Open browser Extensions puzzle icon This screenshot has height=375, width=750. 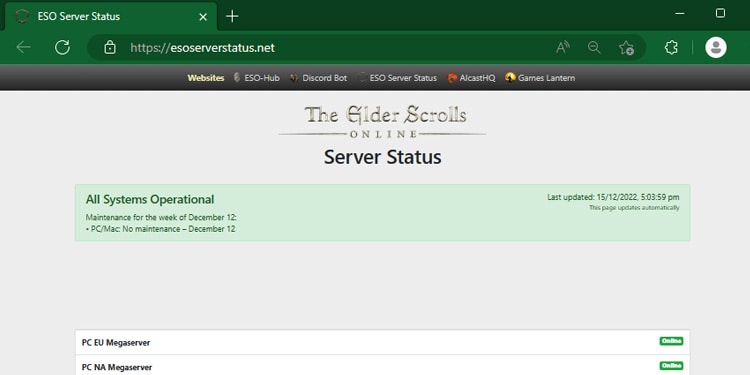pyautogui.click(x=672, y=47)
